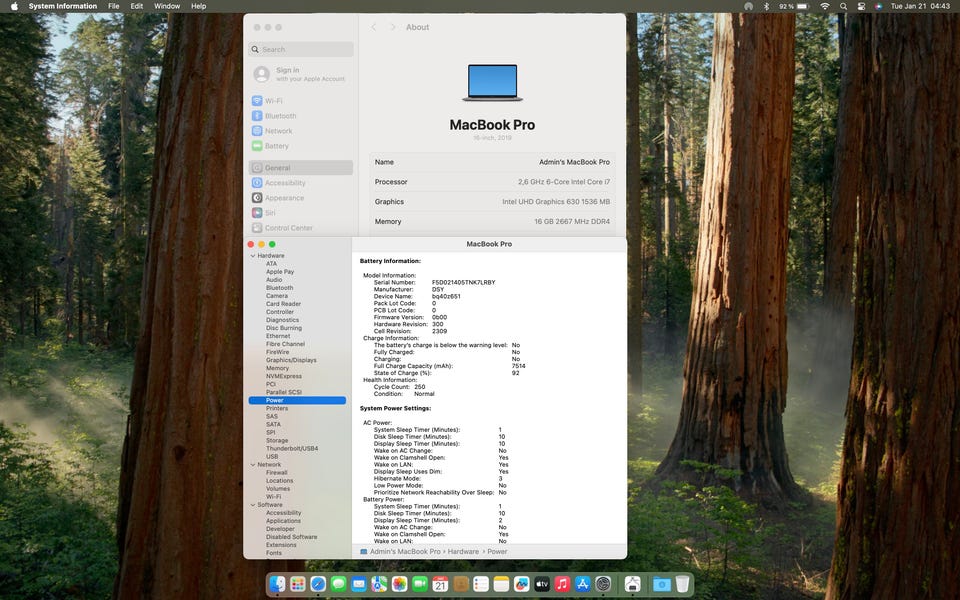The width and height of the screenshot is (960, 600).
Task: Click Sign in with your Apple Account
Action: click(301, 74)
